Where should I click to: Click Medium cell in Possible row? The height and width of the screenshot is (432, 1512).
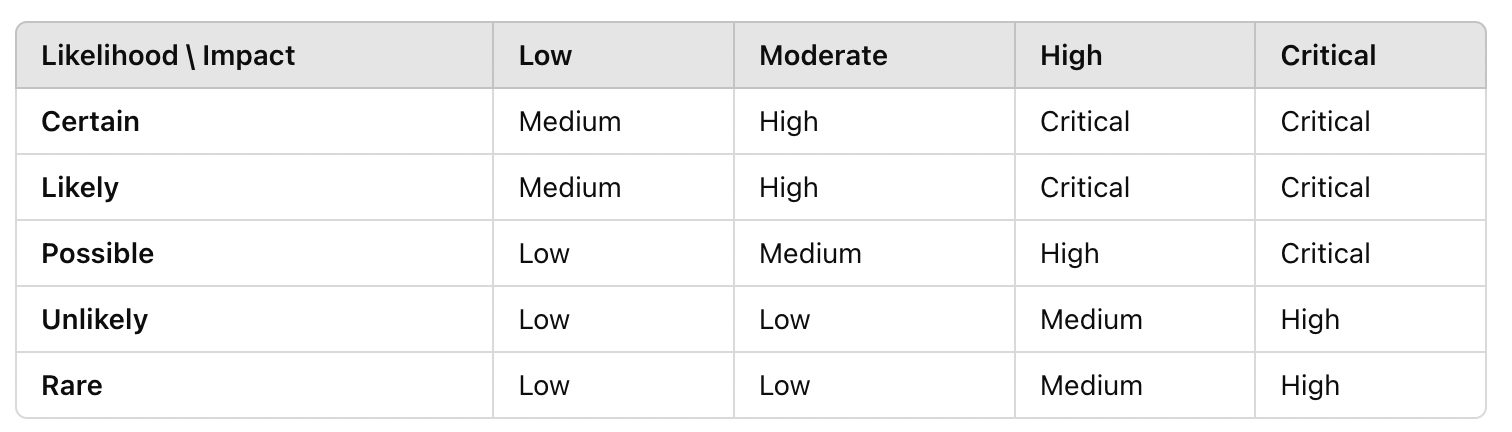tap(810, 254)
